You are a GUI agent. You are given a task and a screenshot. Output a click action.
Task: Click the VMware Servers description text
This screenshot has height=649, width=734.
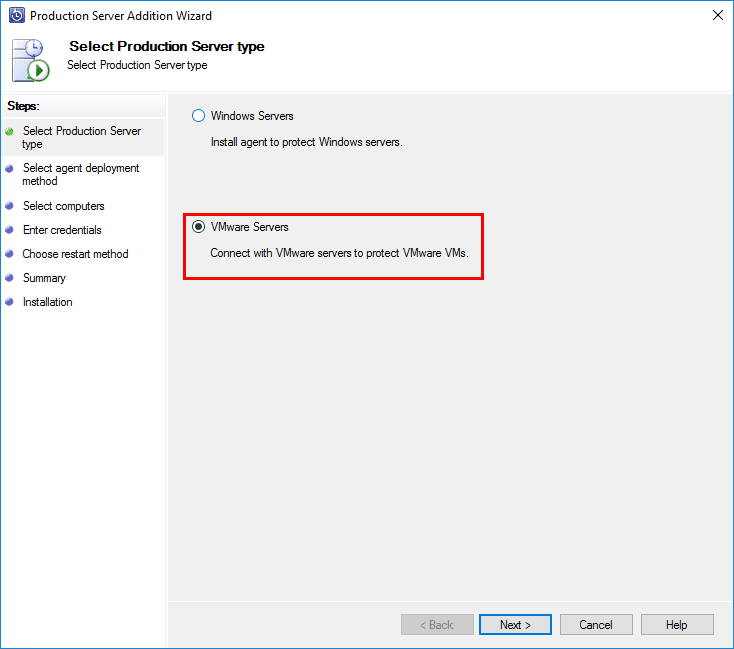(339, 253)
